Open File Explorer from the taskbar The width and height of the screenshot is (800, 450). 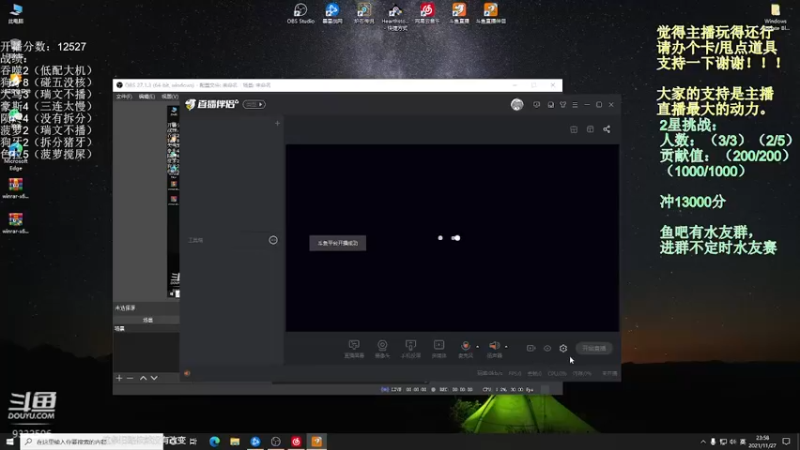pos(235,441)
